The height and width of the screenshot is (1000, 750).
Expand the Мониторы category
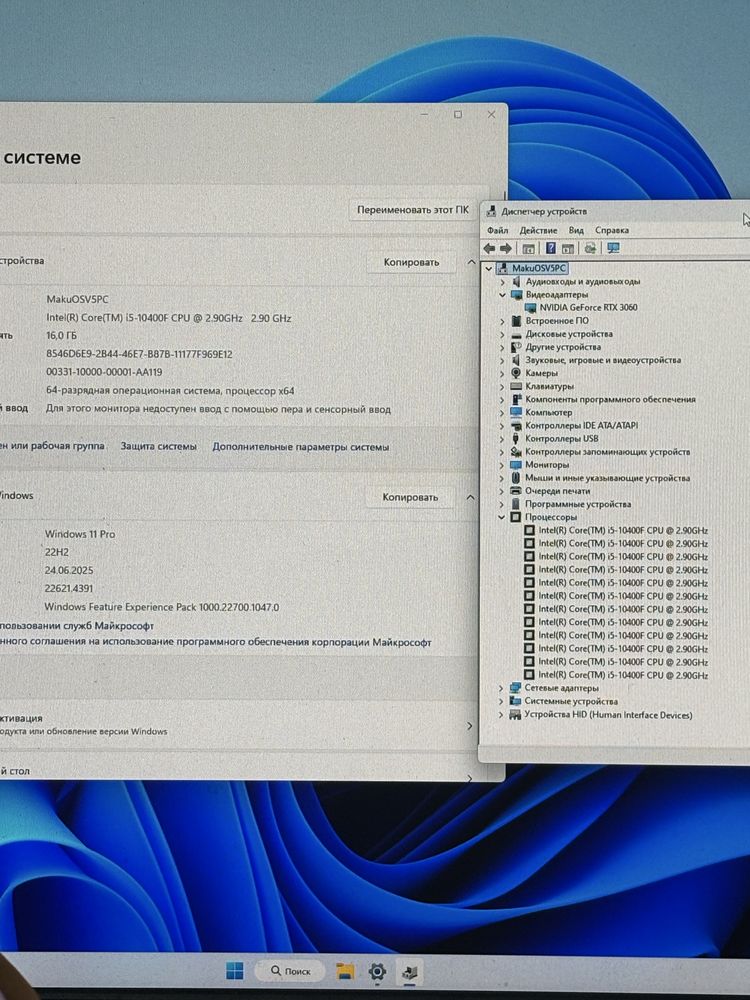click(502, 465)
